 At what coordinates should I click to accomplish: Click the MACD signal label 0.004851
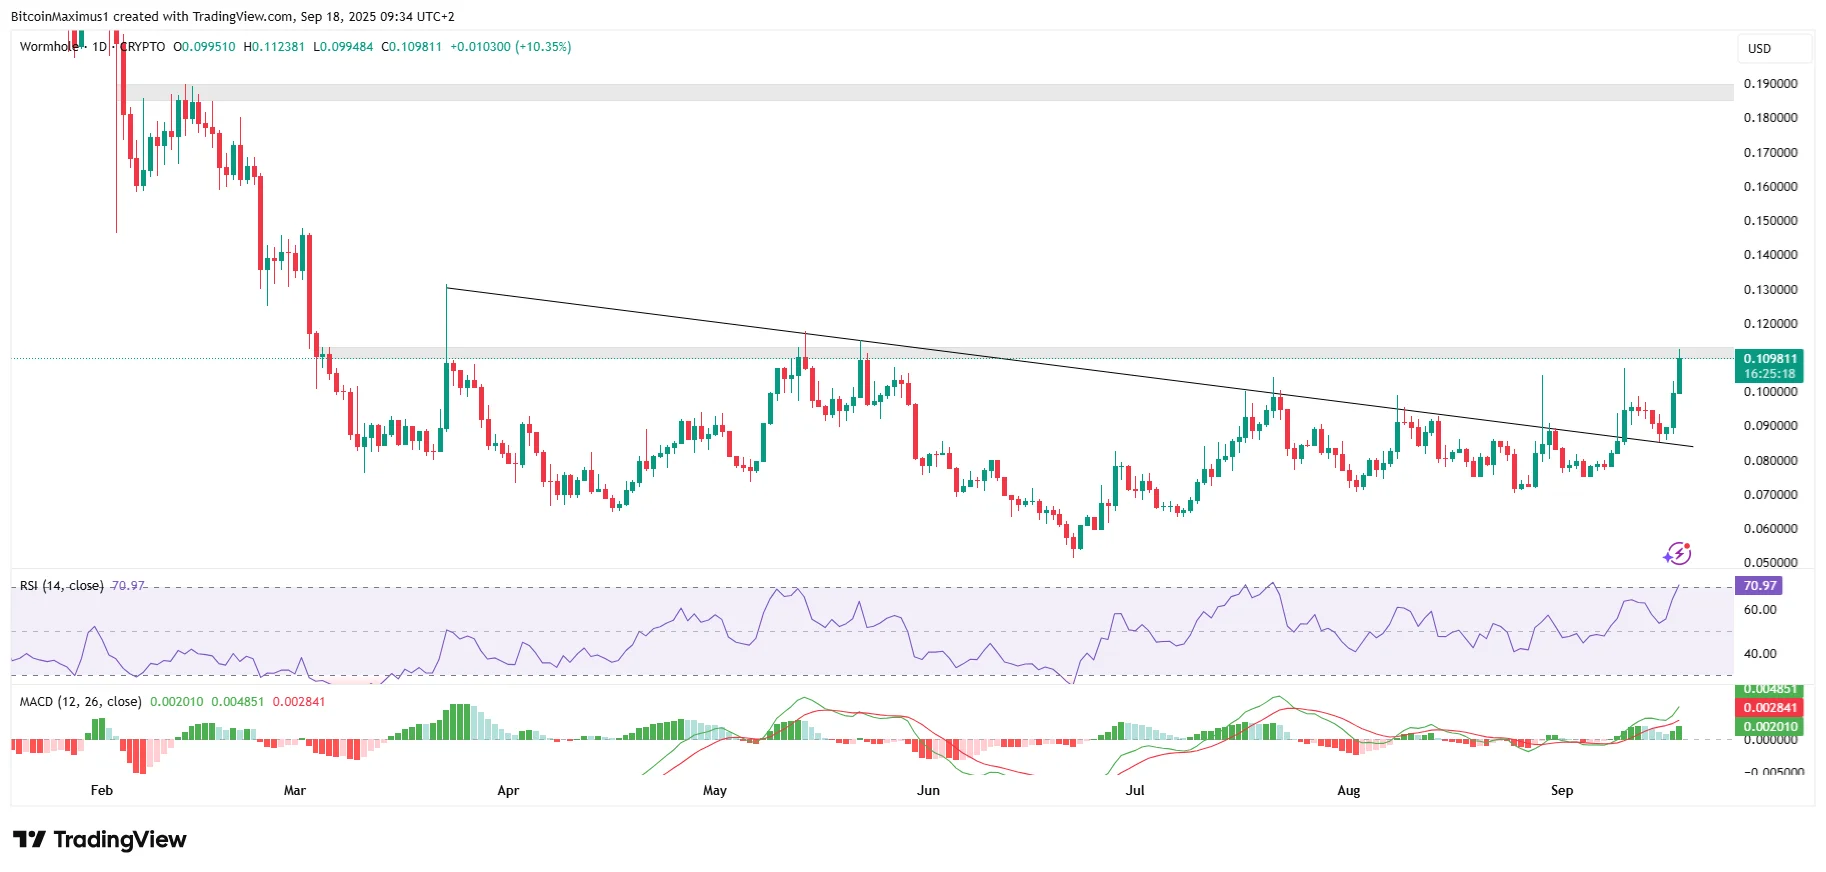1770,689
